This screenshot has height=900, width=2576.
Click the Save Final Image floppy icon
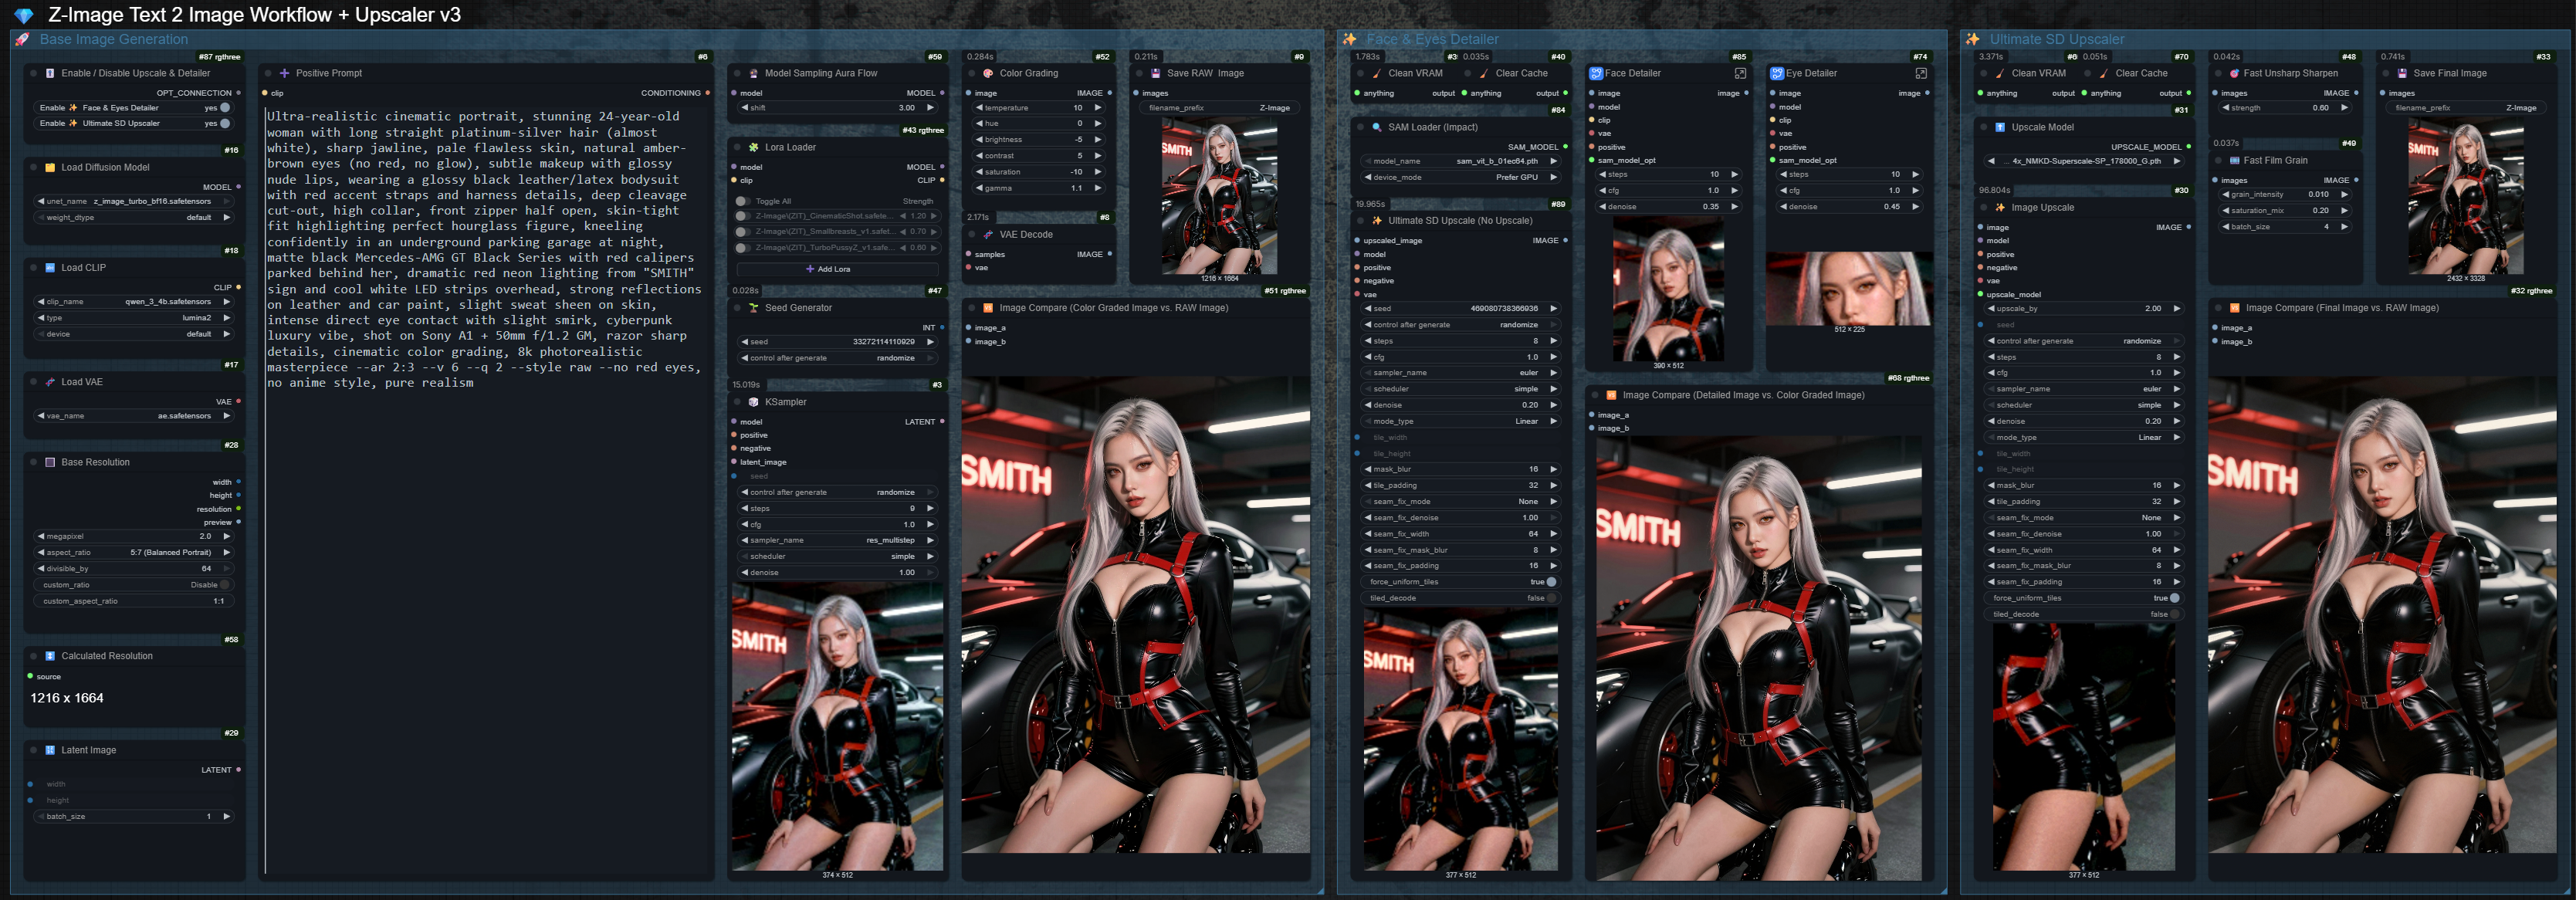click(2402, 73)
